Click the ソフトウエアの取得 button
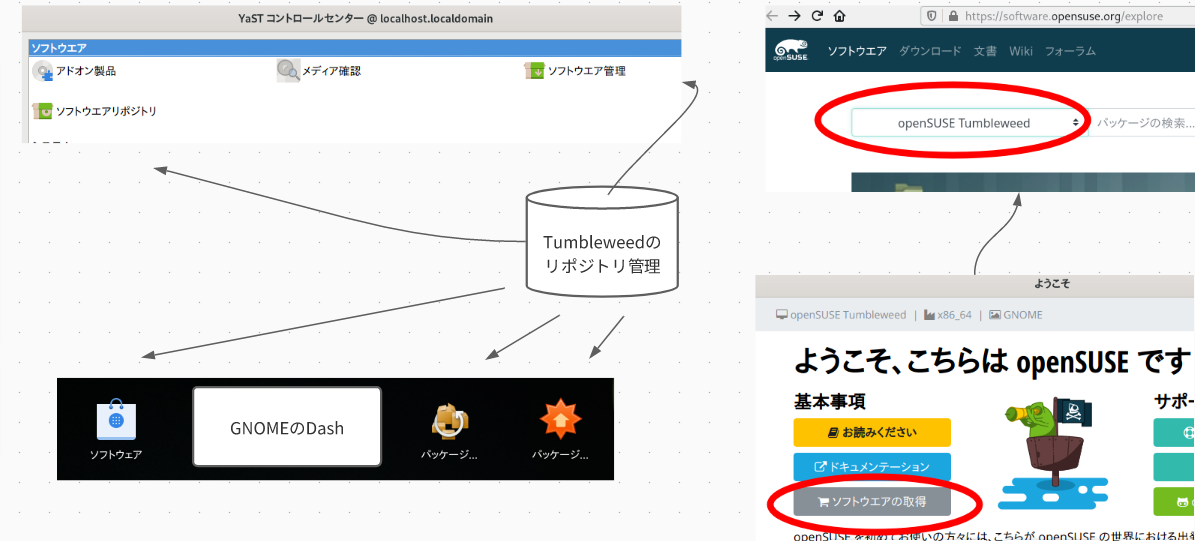The image size is (1195, 541). 872,502
